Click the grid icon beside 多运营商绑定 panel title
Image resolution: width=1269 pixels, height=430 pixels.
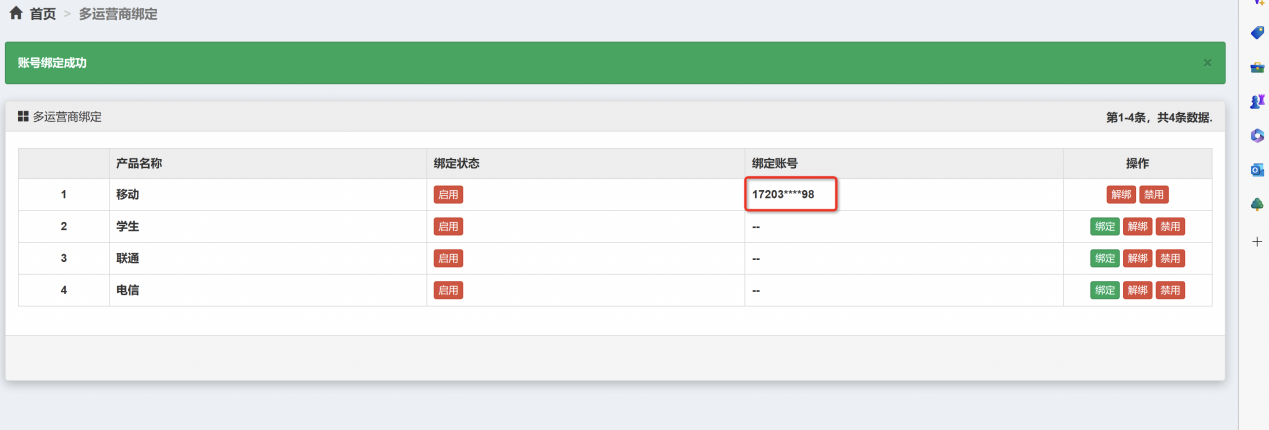[23, 117]
